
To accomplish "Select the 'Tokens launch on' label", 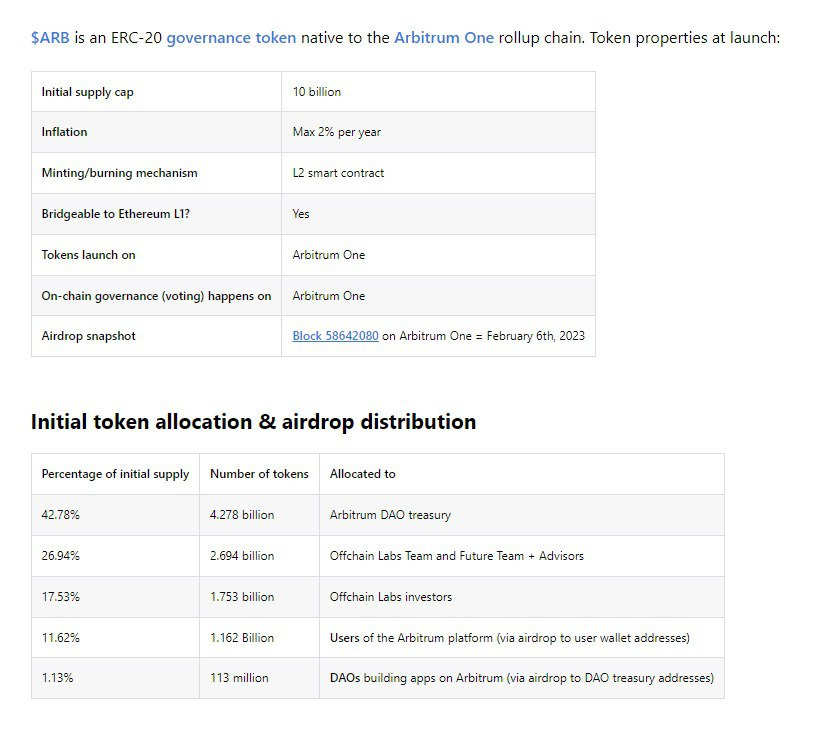I will click(x=89, y=255).
